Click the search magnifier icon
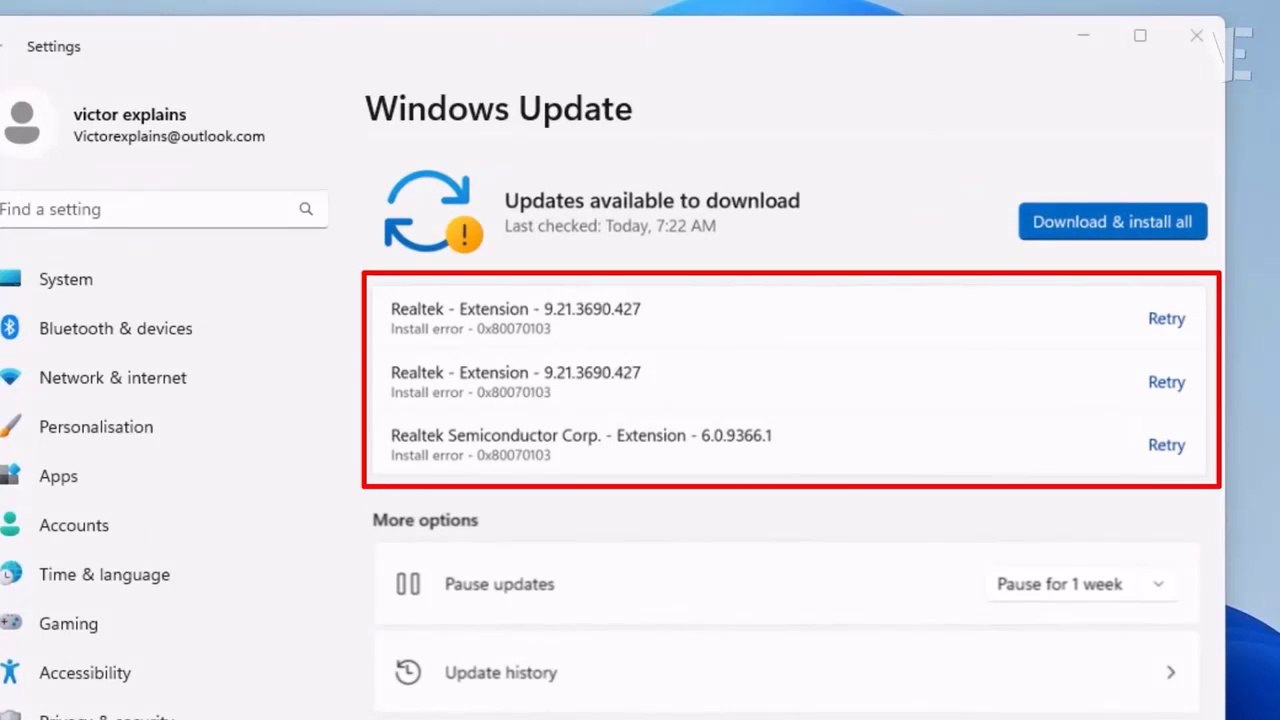1280x720 pixels. [306, 209]
